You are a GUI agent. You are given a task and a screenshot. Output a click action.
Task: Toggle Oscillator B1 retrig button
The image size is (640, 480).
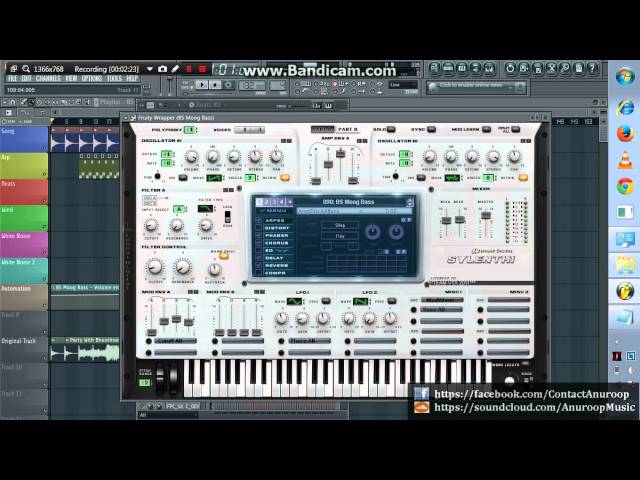[x=523, y=178]
